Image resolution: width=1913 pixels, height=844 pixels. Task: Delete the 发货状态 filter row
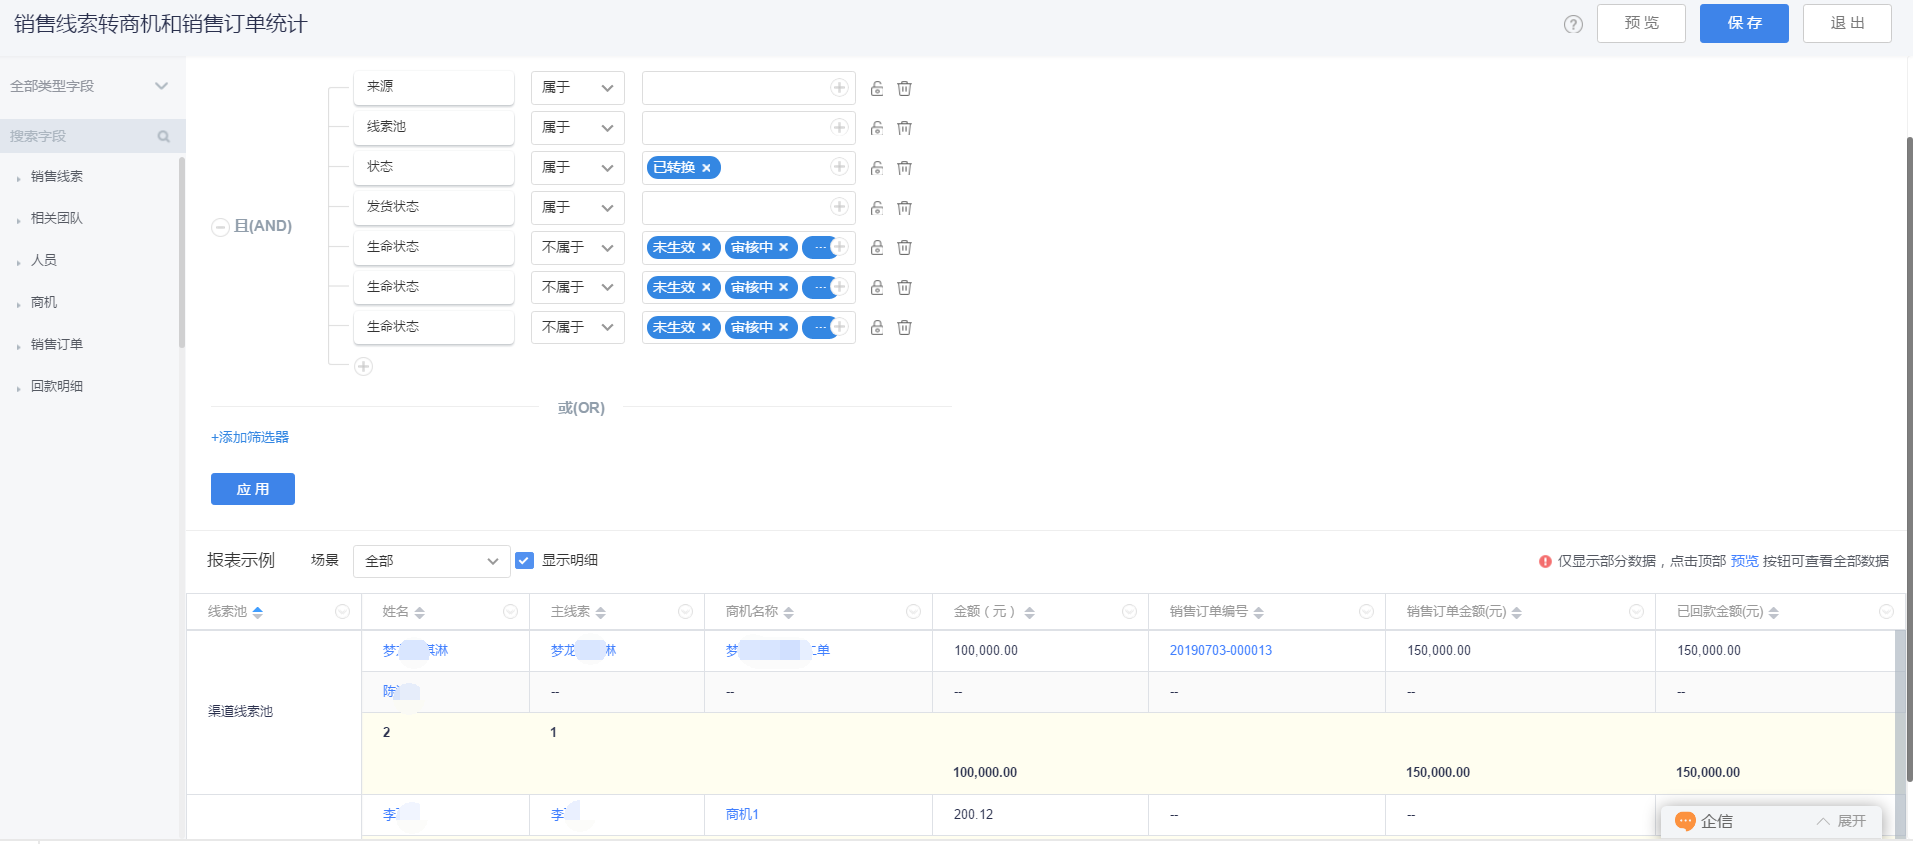pos(904,208)
